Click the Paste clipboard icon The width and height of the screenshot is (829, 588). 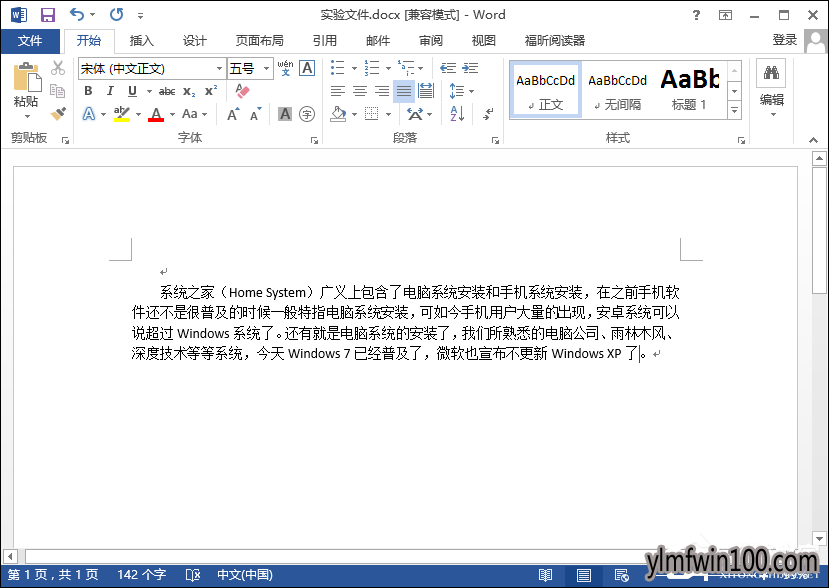pyautogui.click(x=26, y=77)
